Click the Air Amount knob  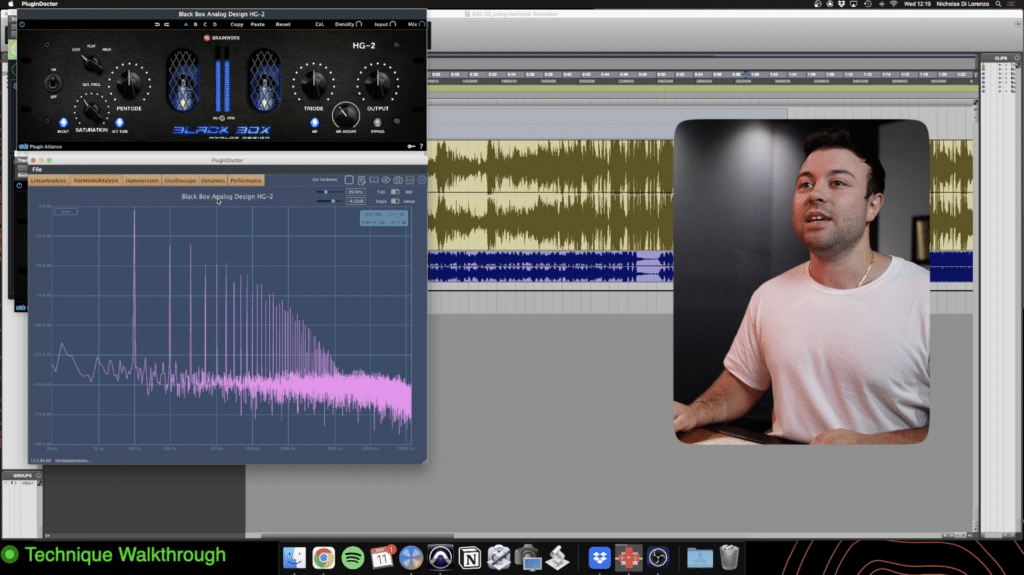[x=345, y=116]
